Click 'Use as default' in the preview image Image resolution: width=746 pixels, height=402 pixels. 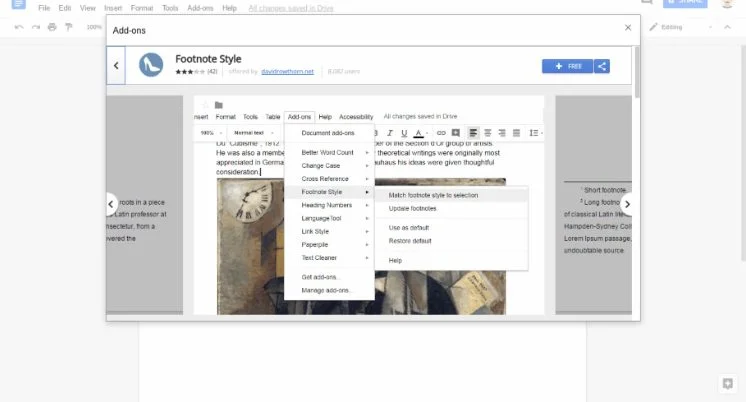tap(409, 228)
